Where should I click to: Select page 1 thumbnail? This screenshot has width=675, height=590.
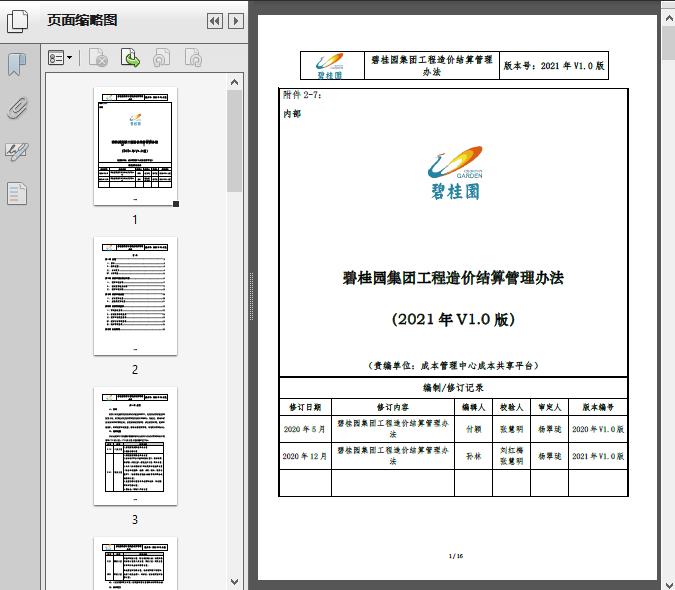[135, 146]
